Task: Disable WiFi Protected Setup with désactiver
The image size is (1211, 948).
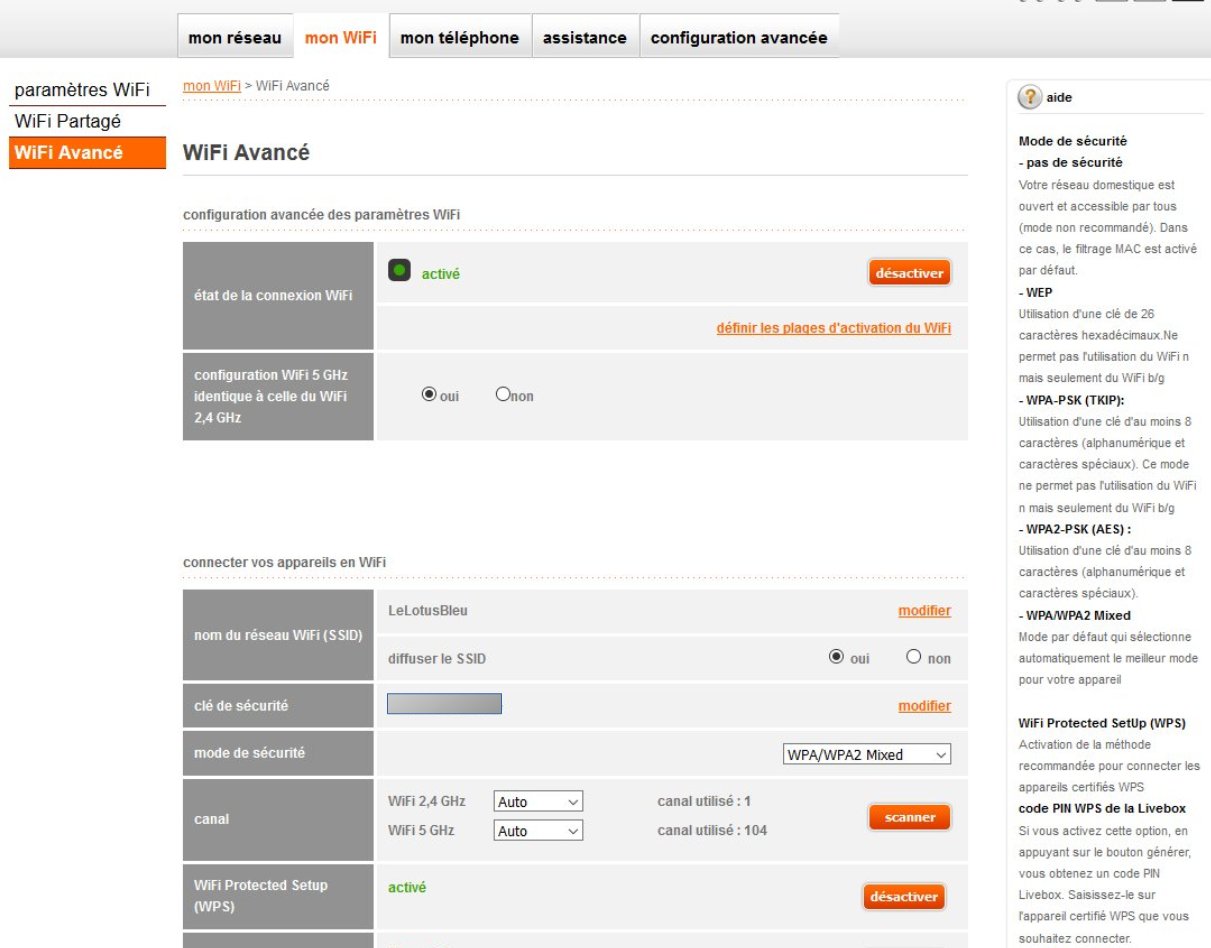Action: (903, 897)
